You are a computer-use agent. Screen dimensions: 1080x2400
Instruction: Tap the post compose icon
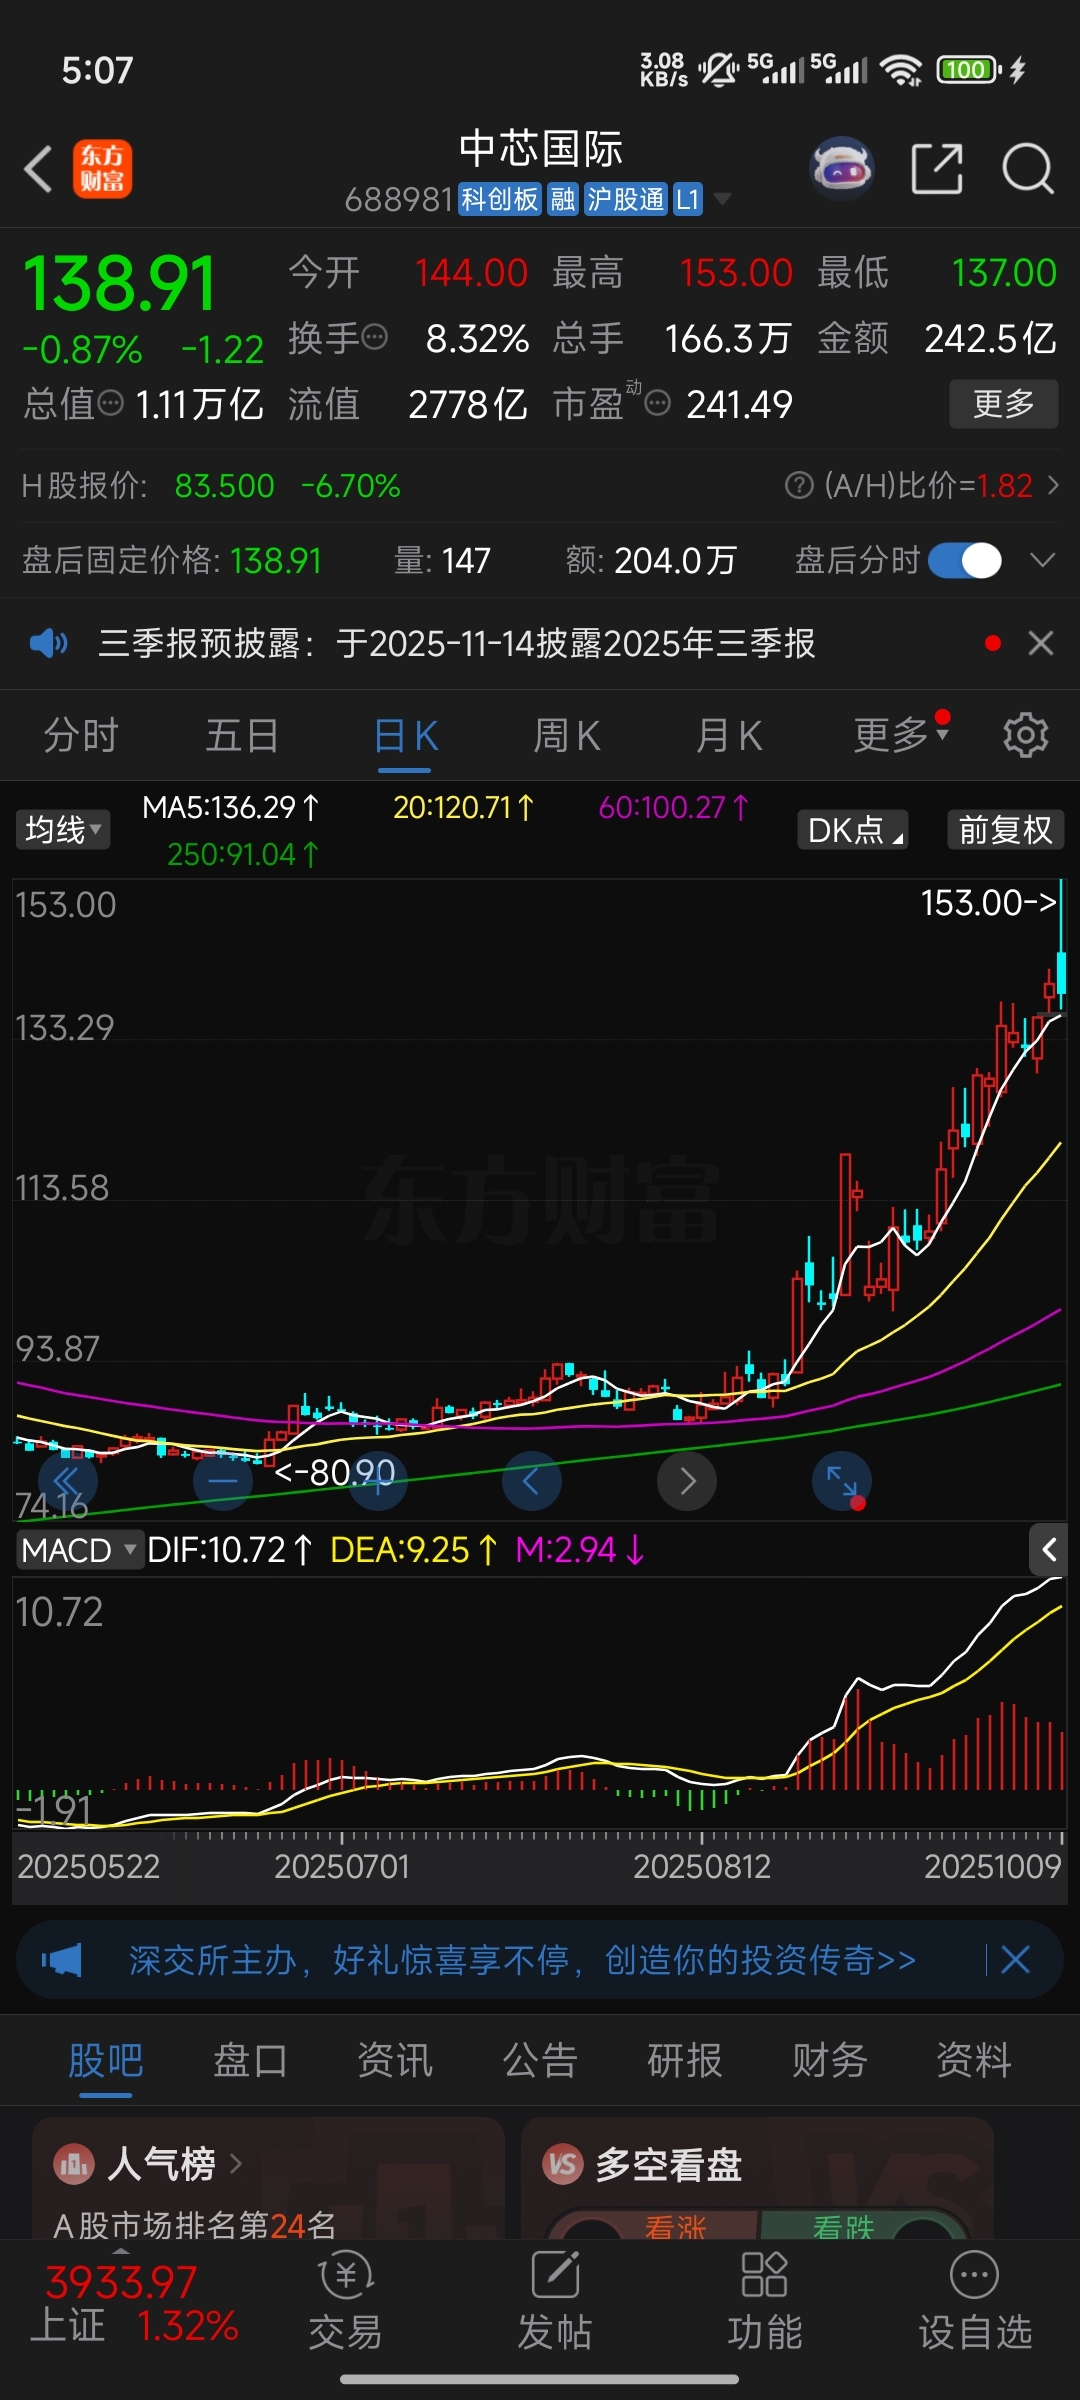(x=555, y=2276)
